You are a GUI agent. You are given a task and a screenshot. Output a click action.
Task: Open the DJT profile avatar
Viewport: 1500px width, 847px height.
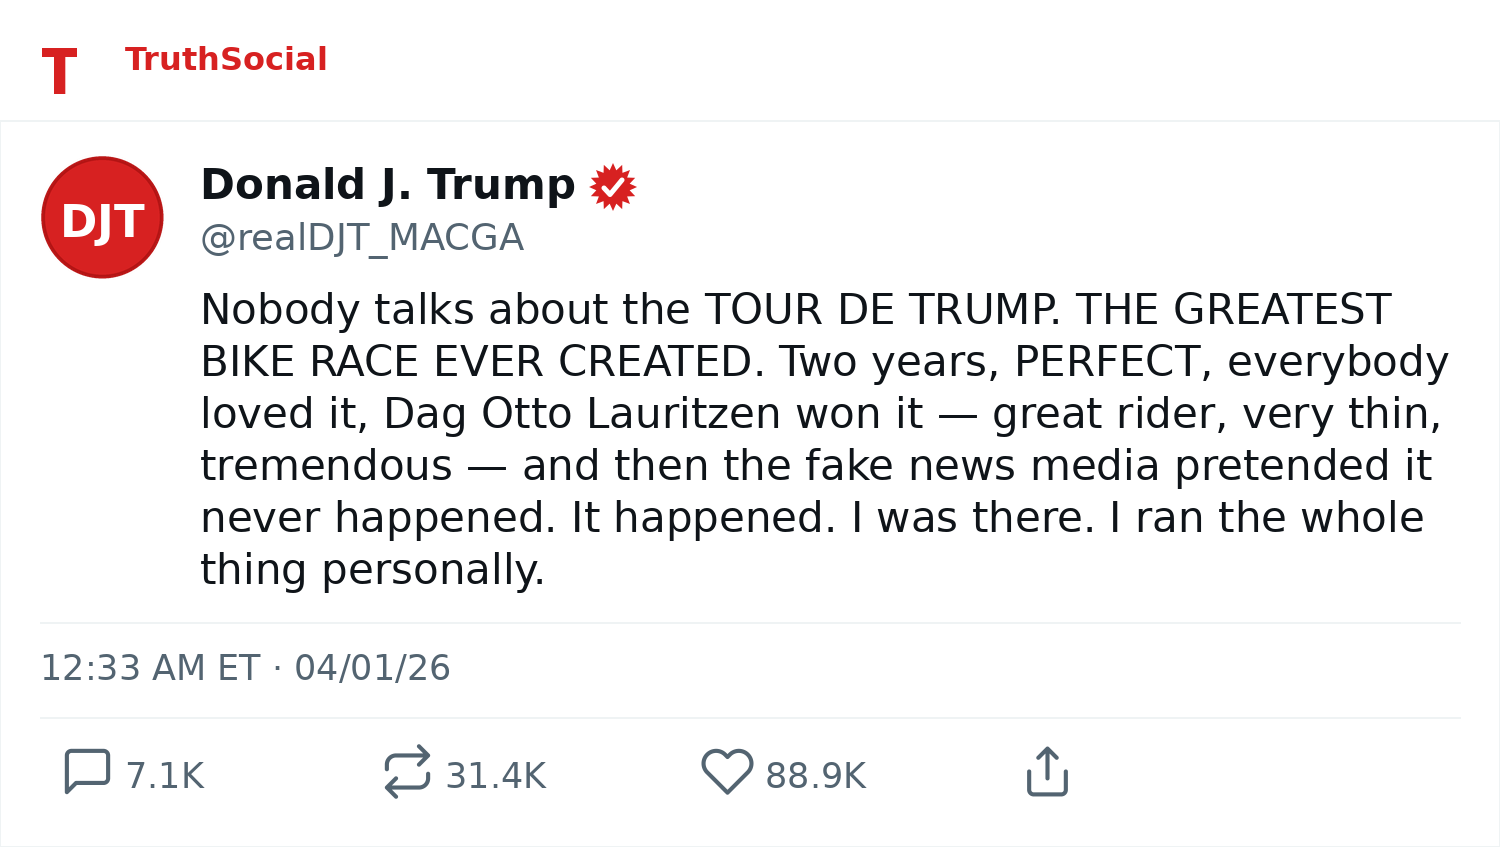click(x=102, y=217)
